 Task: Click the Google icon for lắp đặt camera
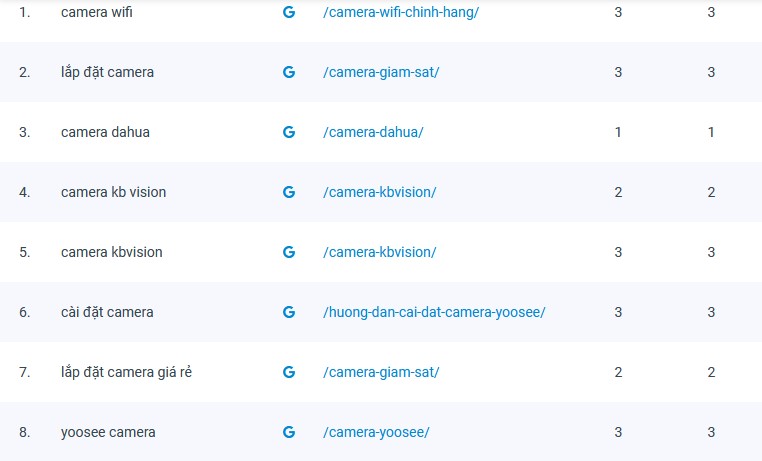click(289, 72)
